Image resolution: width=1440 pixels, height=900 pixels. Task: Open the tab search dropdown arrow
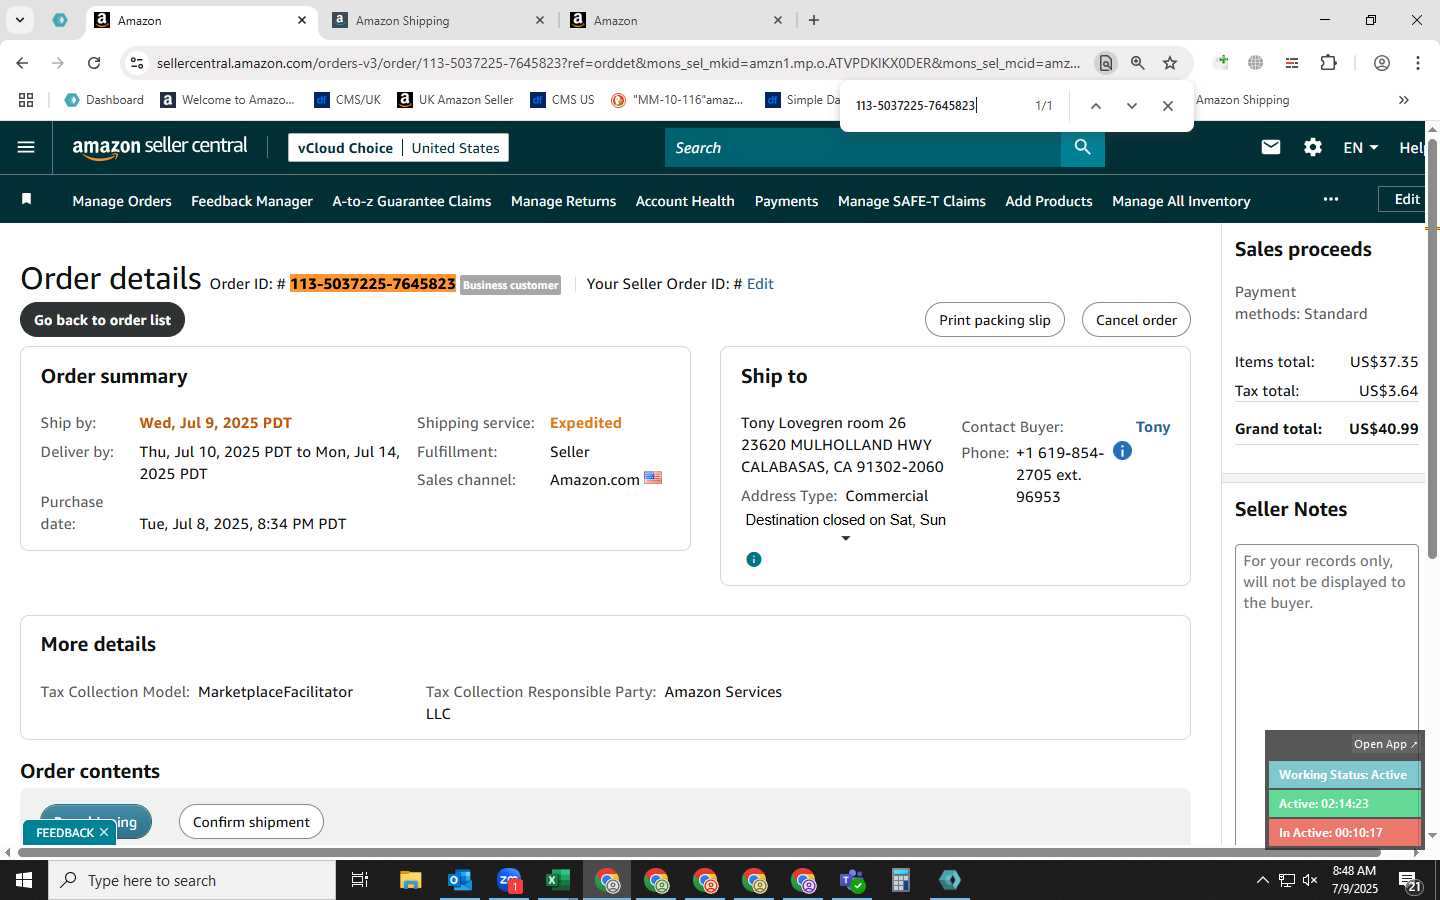(20, 20)
